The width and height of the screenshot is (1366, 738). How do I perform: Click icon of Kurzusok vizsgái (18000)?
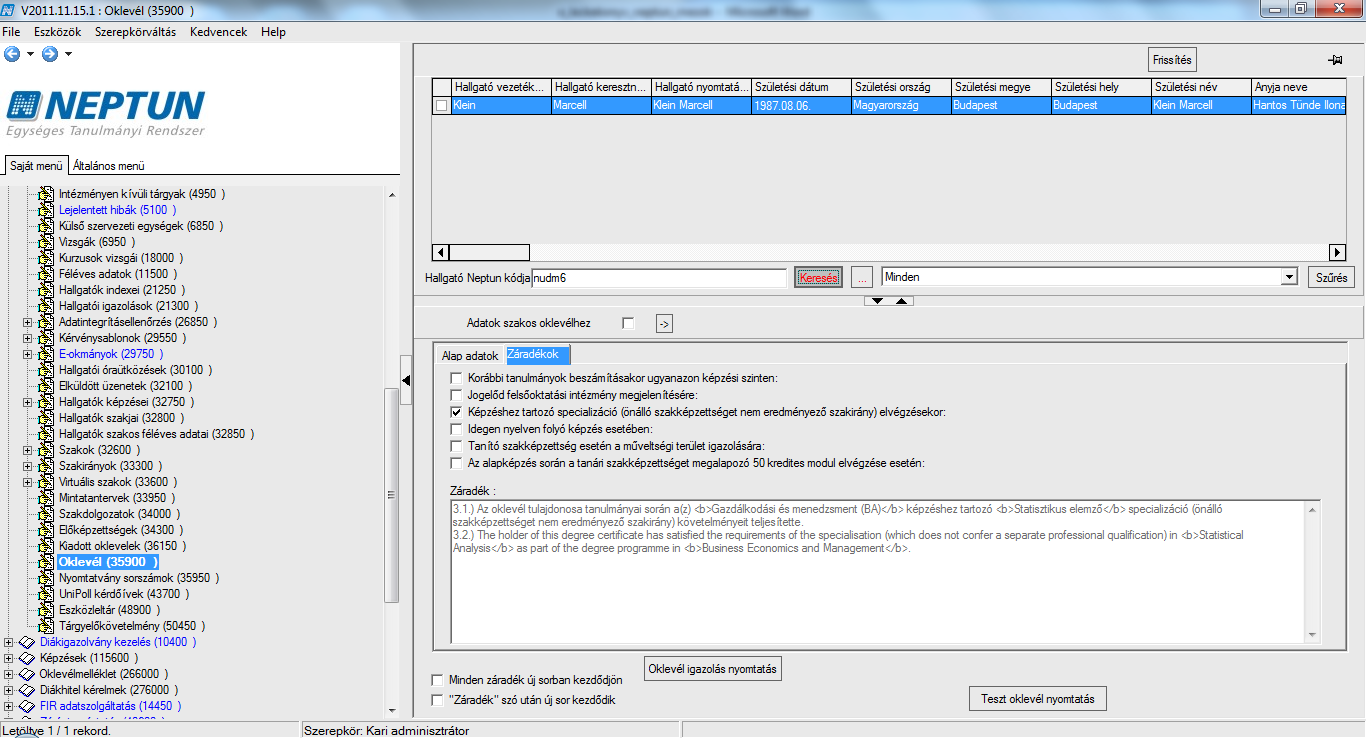coord(46,258)
